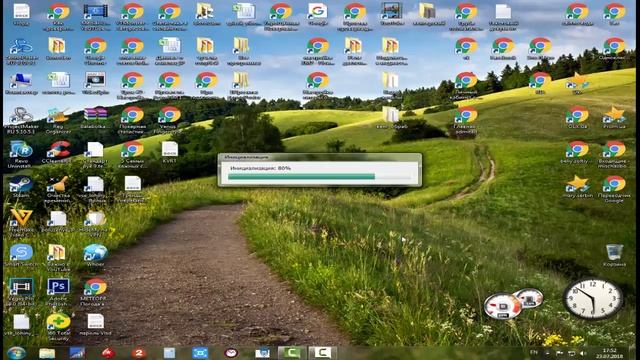Click the "Инициализация: 80%" status text
This screenshot has height=360, width=640.
click(x=260, y=168)
